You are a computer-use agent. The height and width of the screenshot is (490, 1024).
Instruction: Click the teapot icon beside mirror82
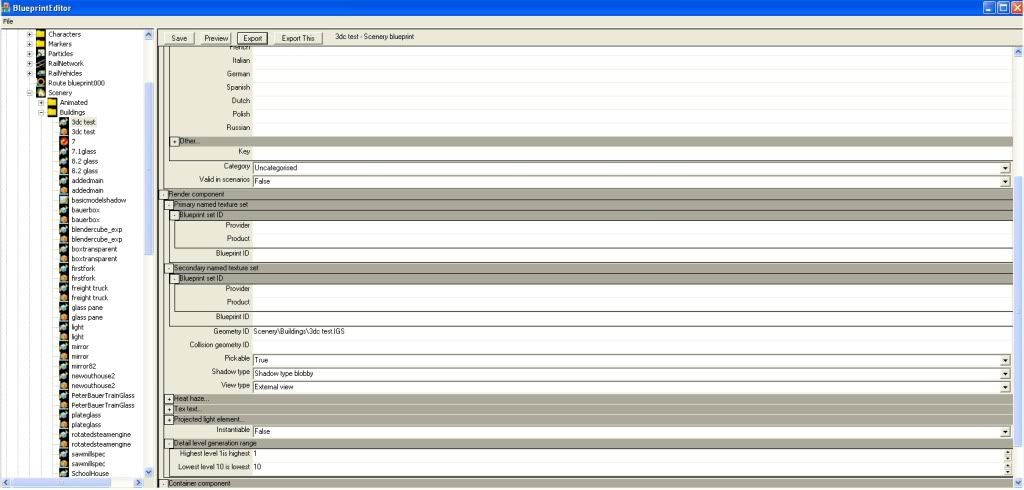(x=64, y=366)
